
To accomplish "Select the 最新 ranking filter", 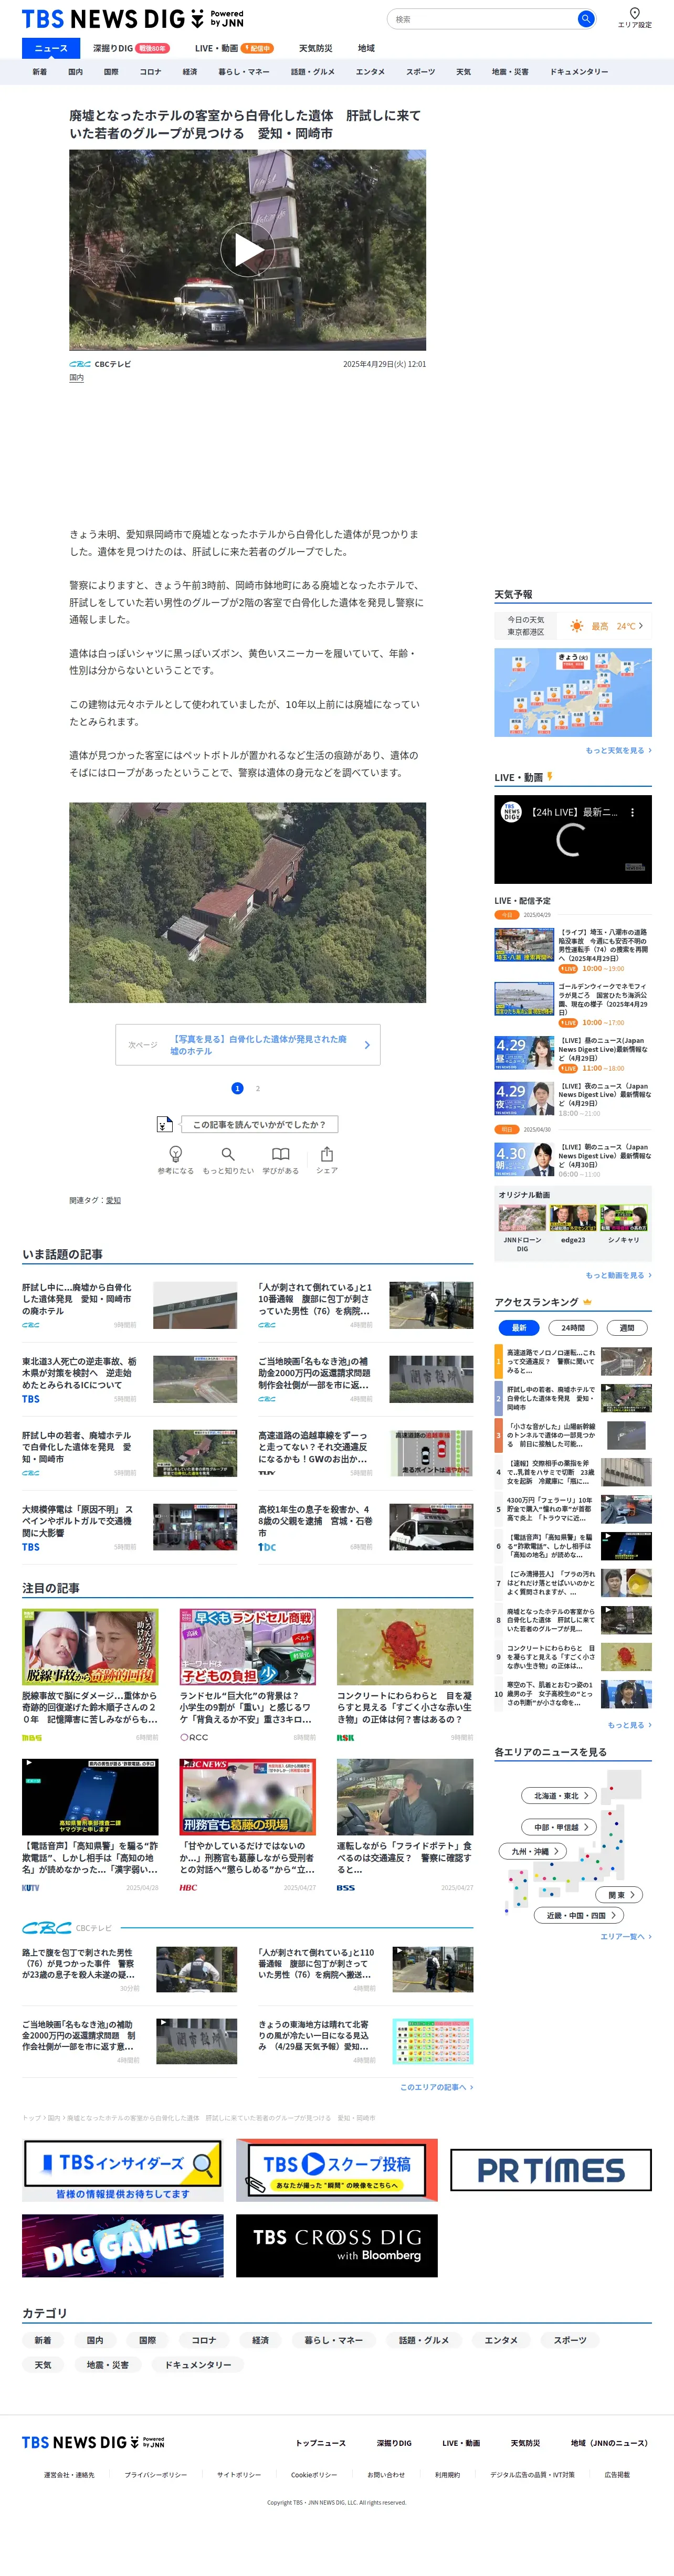I will coord(519,1328).
